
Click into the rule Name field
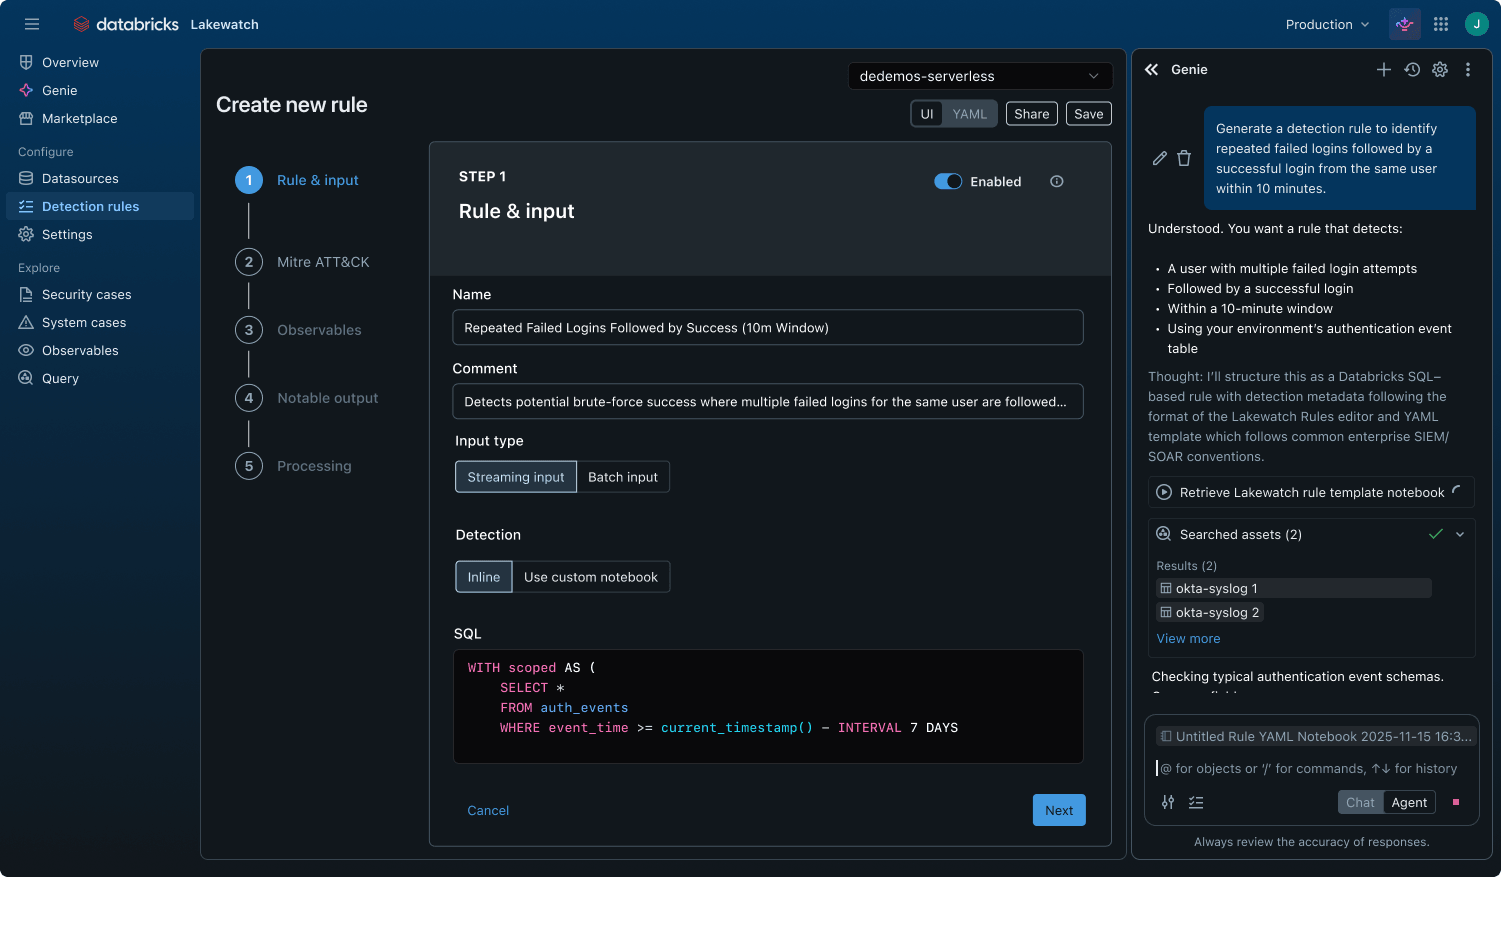click(767, 327)
